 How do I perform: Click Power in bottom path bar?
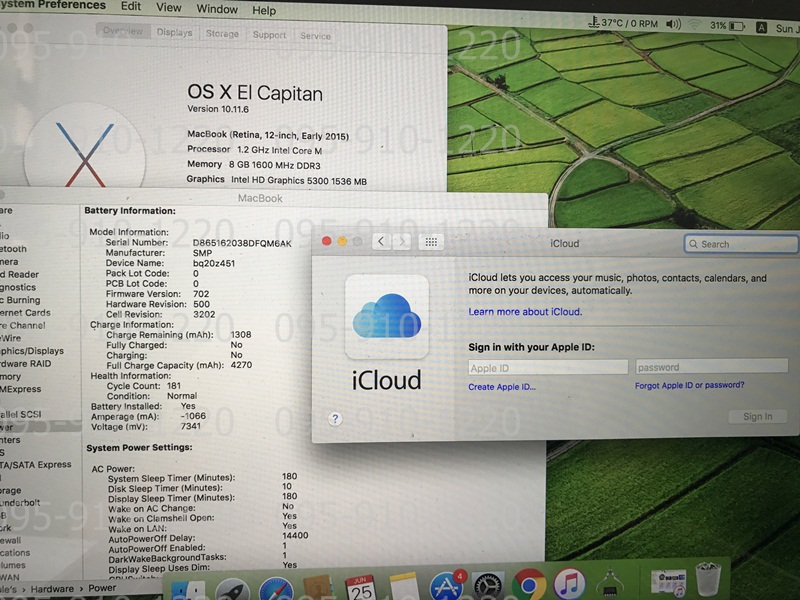[x=102, y=588]
